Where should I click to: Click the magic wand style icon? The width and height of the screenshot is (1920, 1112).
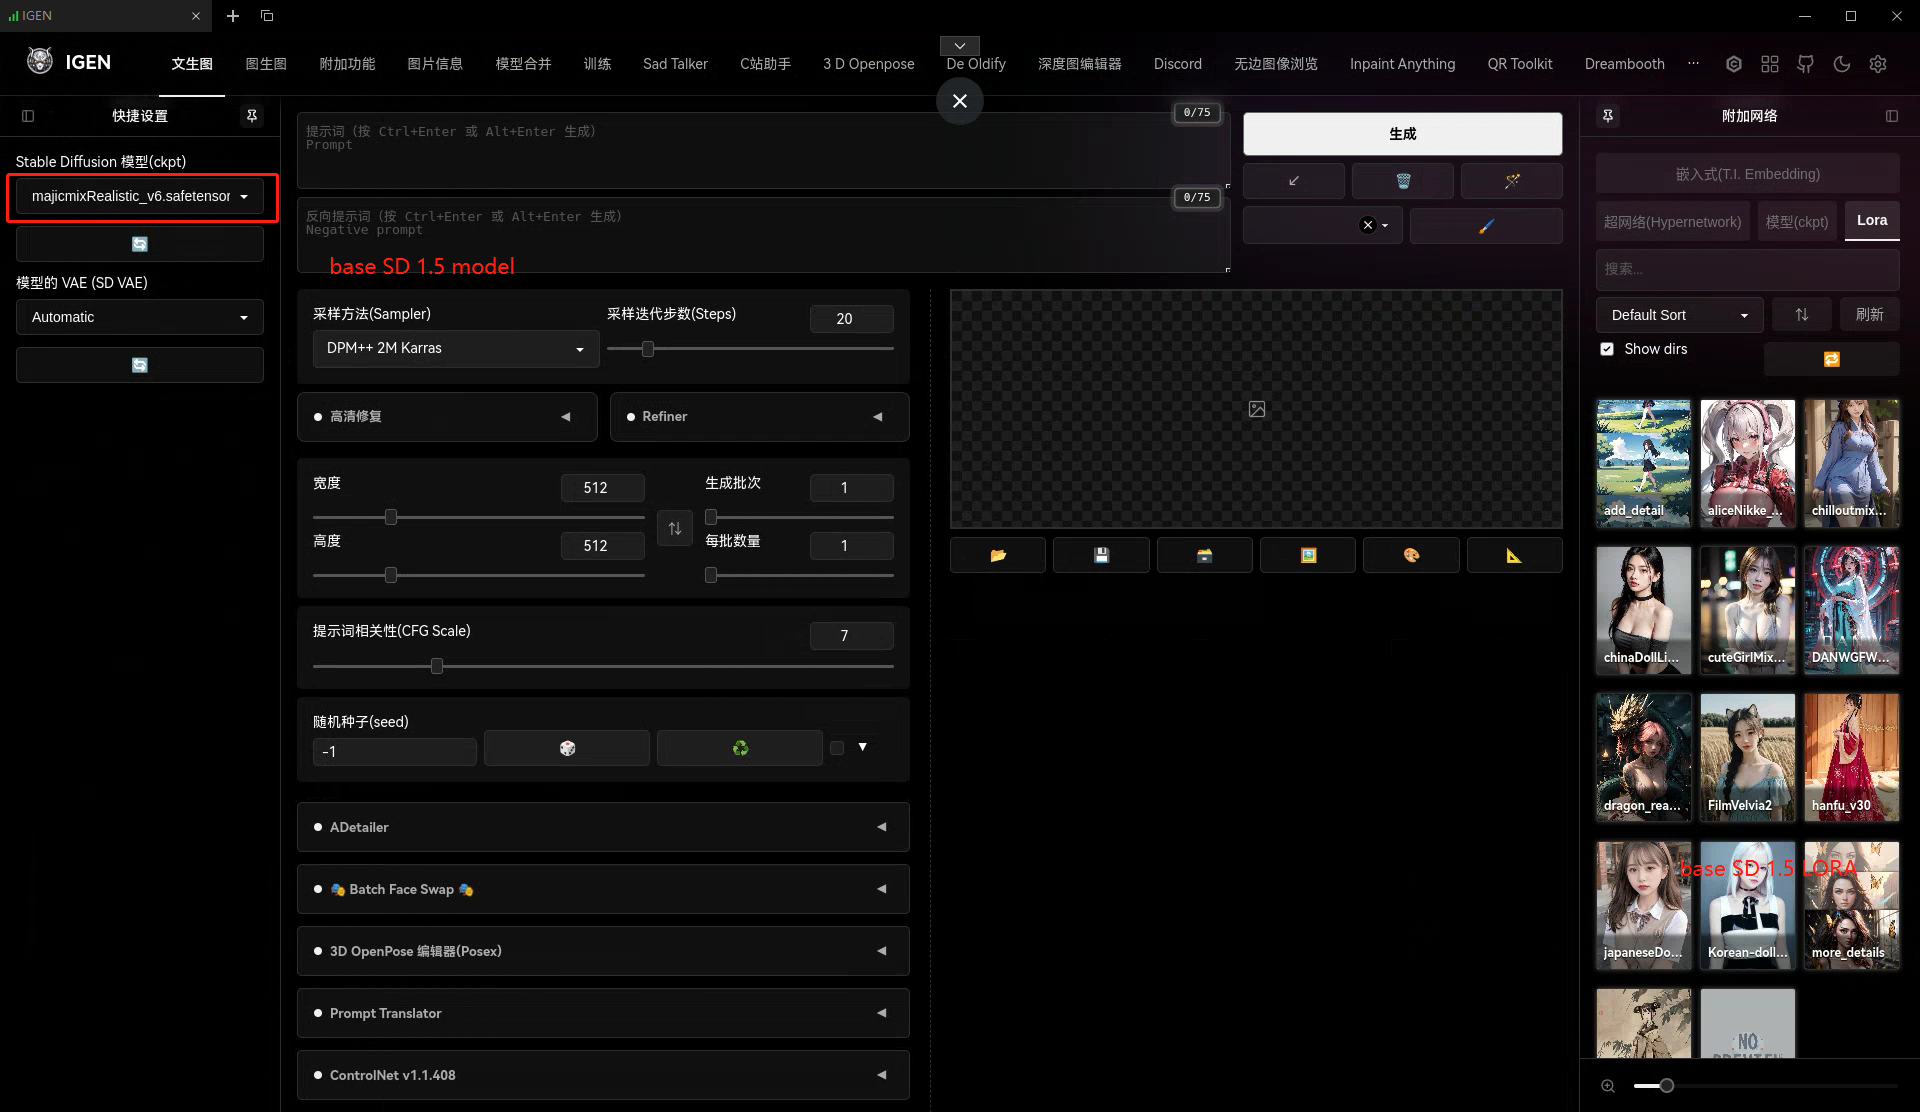tap(1511, 181)
